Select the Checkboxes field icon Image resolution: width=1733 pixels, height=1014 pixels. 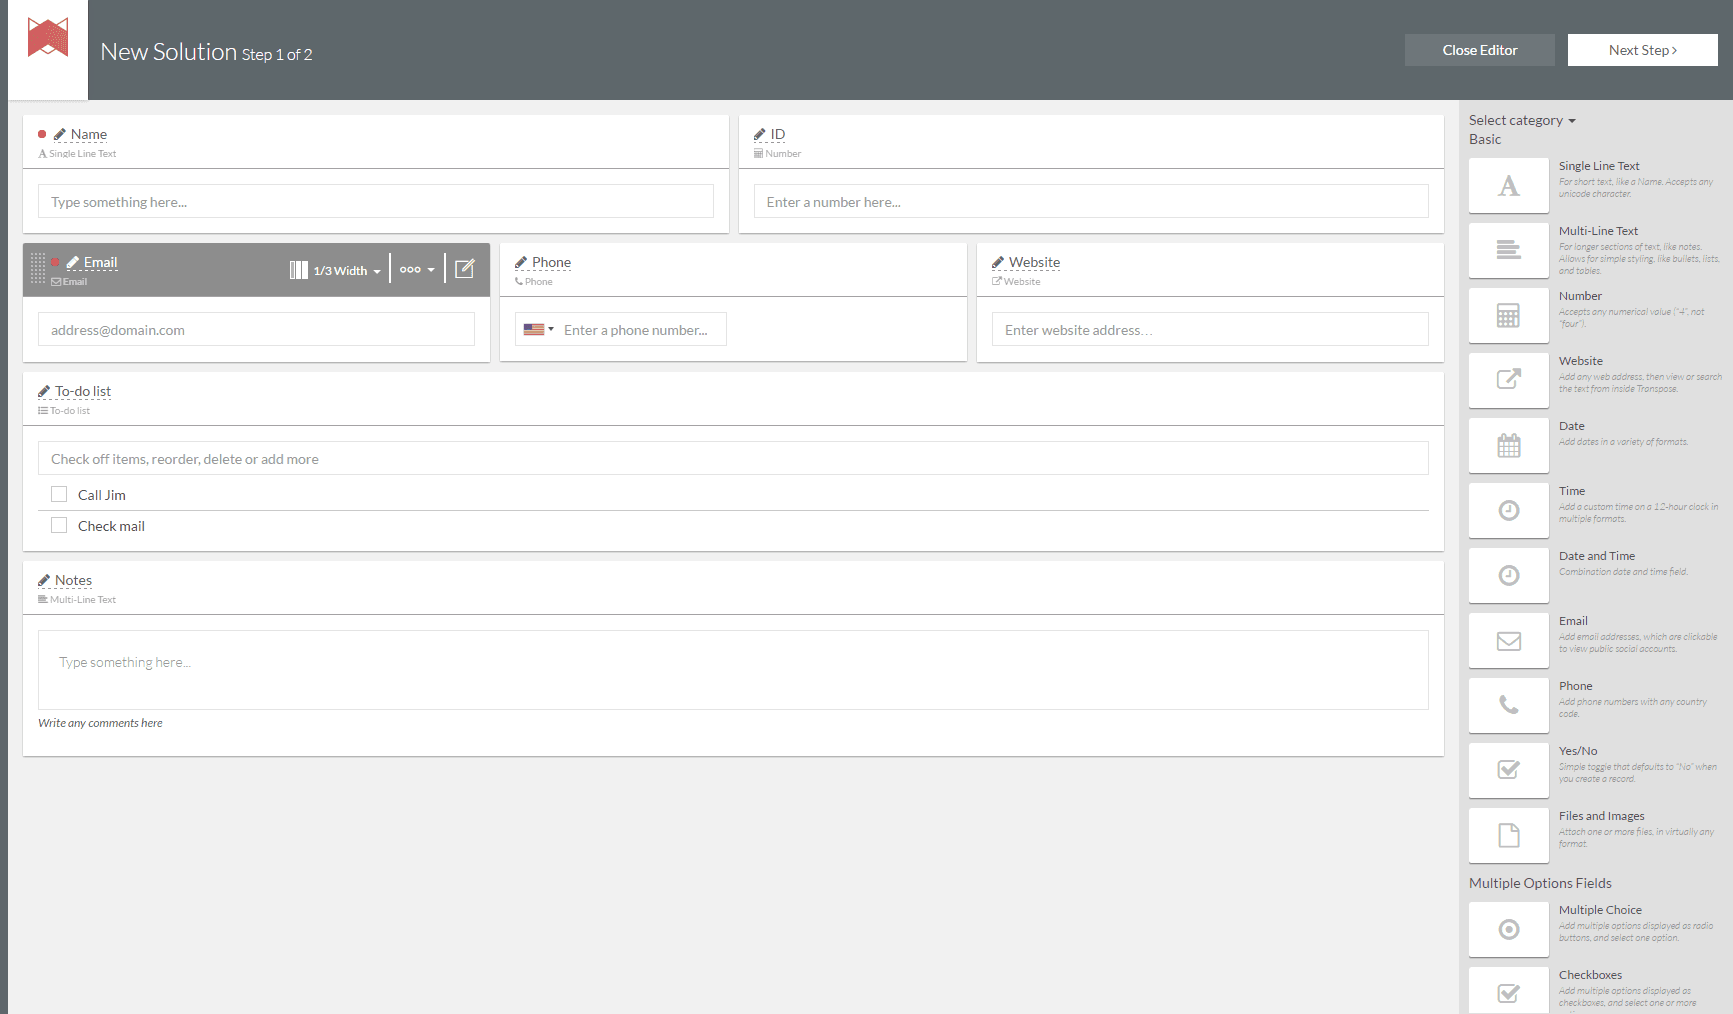point(1509,990)
